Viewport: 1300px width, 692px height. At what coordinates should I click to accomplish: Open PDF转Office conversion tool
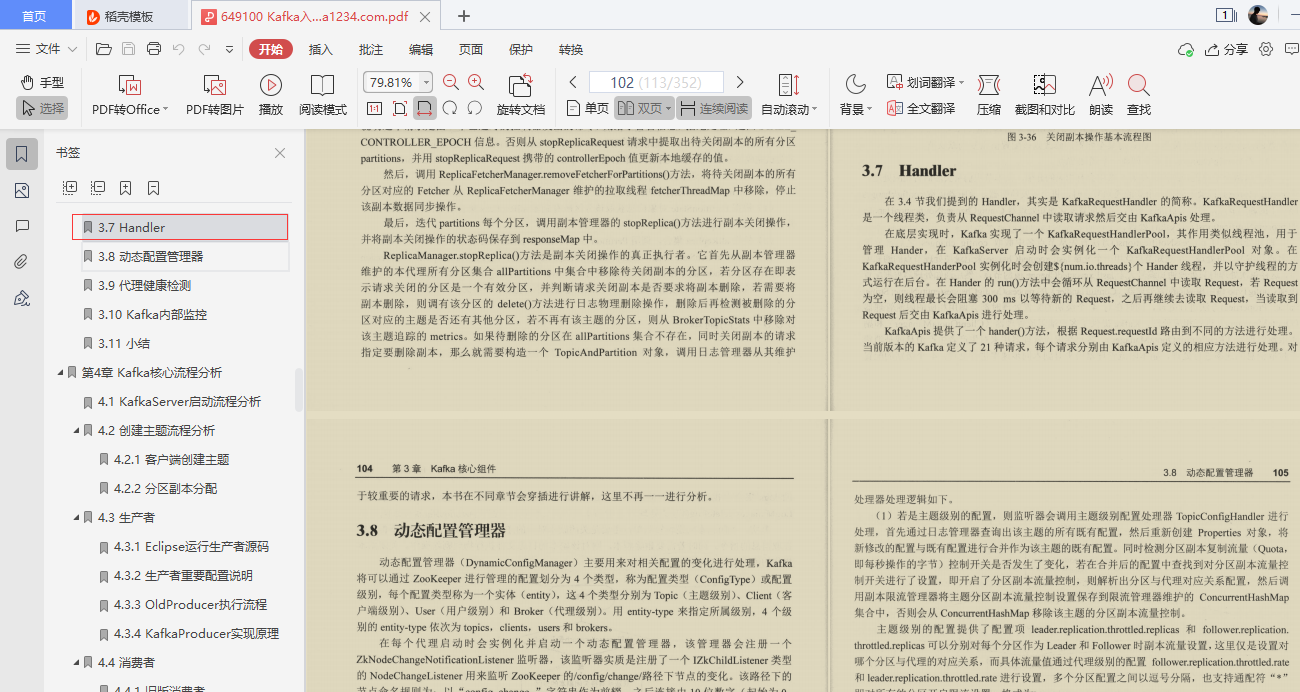128,95
